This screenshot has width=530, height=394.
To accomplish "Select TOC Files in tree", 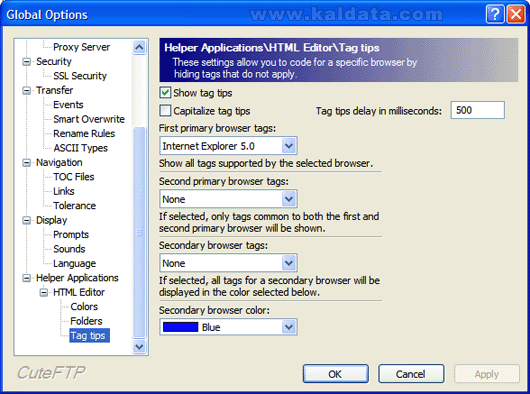I will (x=74, y=177).
